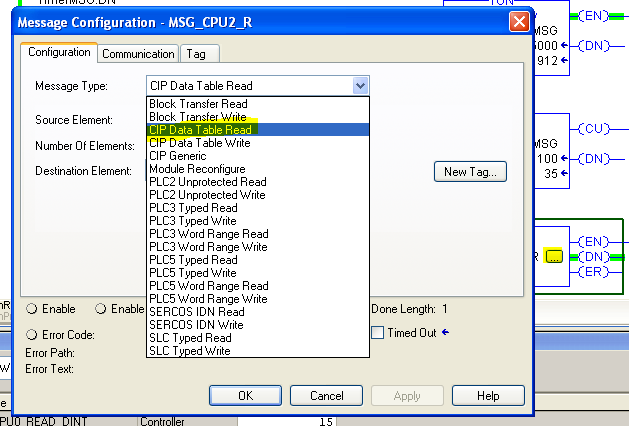
Task: Select PLC3 Typed Read option
Action: click(x=258, y=208)
